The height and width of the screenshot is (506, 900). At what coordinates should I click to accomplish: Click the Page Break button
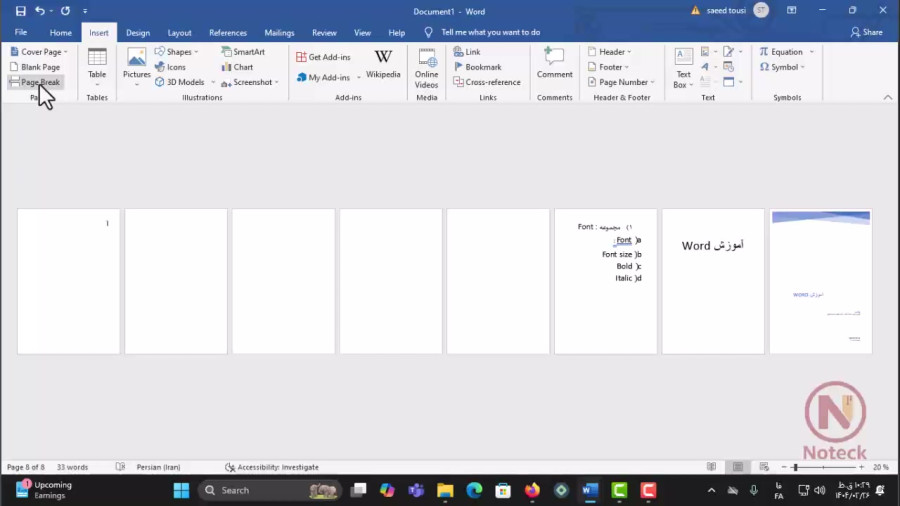(x=35, y=82)
